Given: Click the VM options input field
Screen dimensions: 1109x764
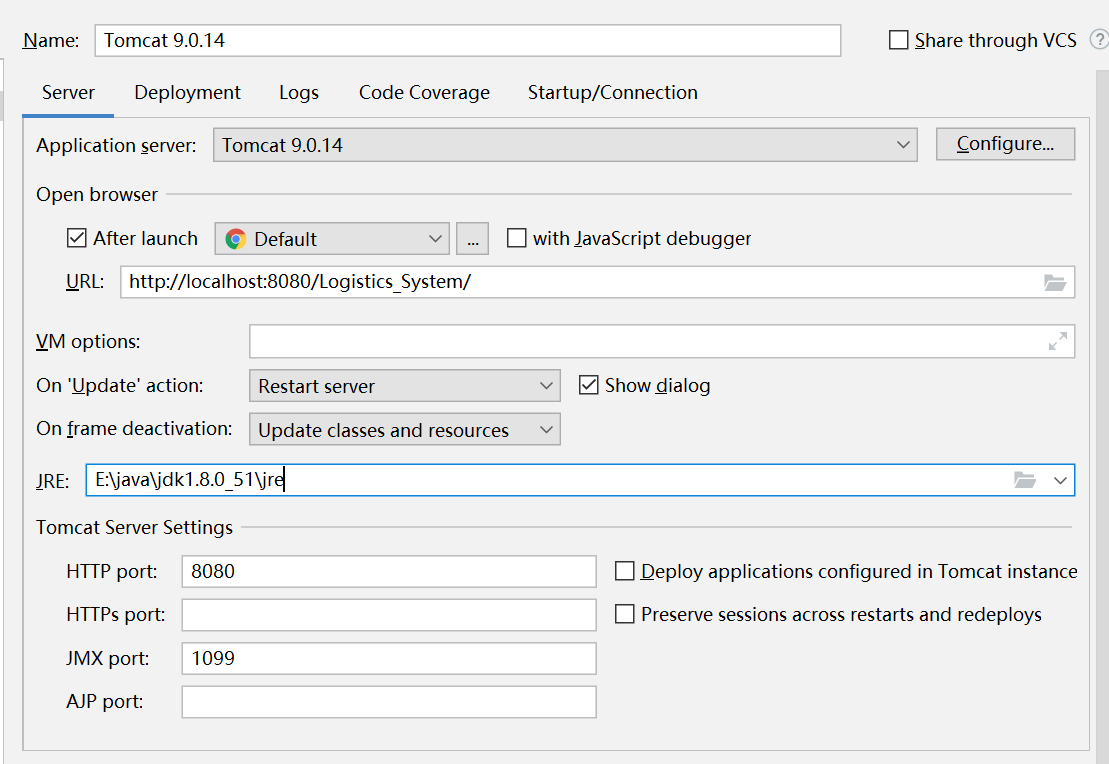Looking at the screenshot, I should (662, 342).
